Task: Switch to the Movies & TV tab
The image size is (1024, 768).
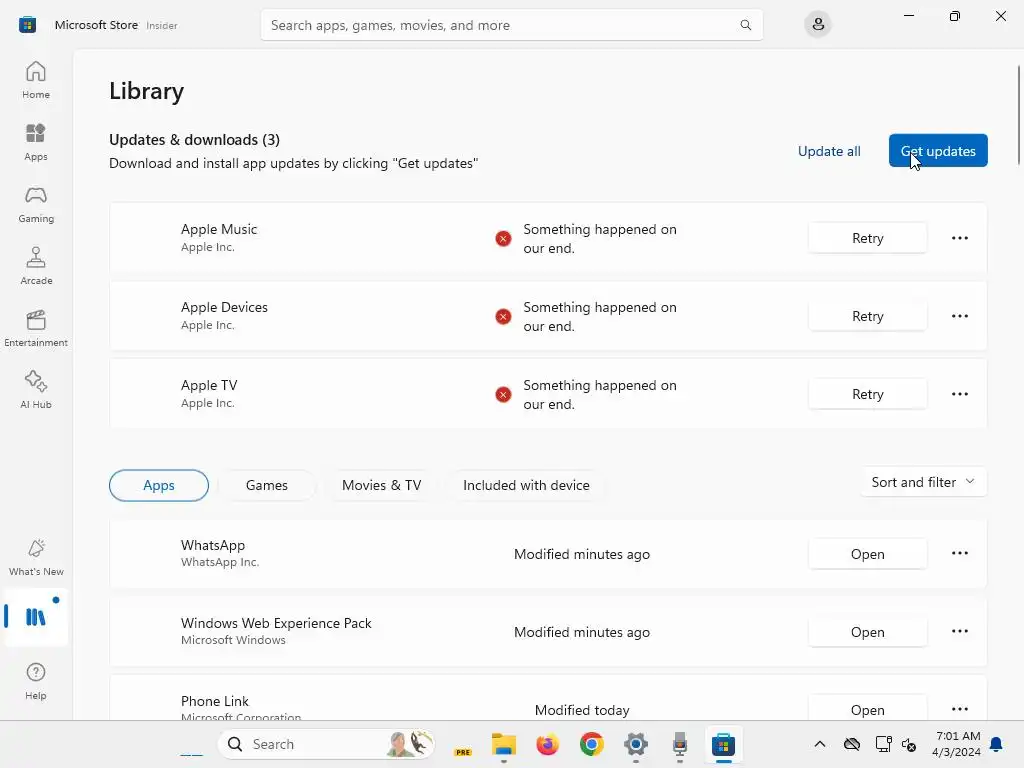Action: (381, 485)
